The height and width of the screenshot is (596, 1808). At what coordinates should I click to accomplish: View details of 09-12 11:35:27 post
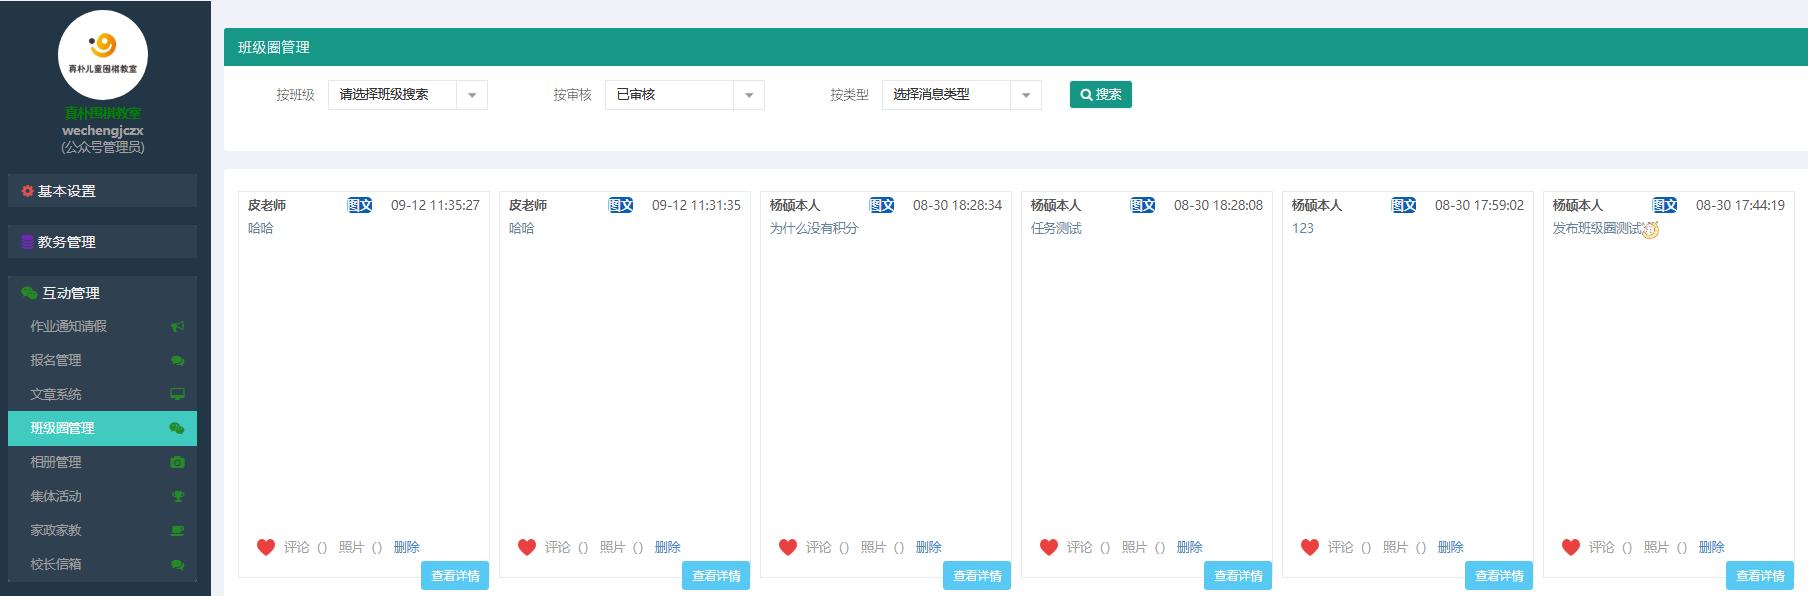click(455, 576)
